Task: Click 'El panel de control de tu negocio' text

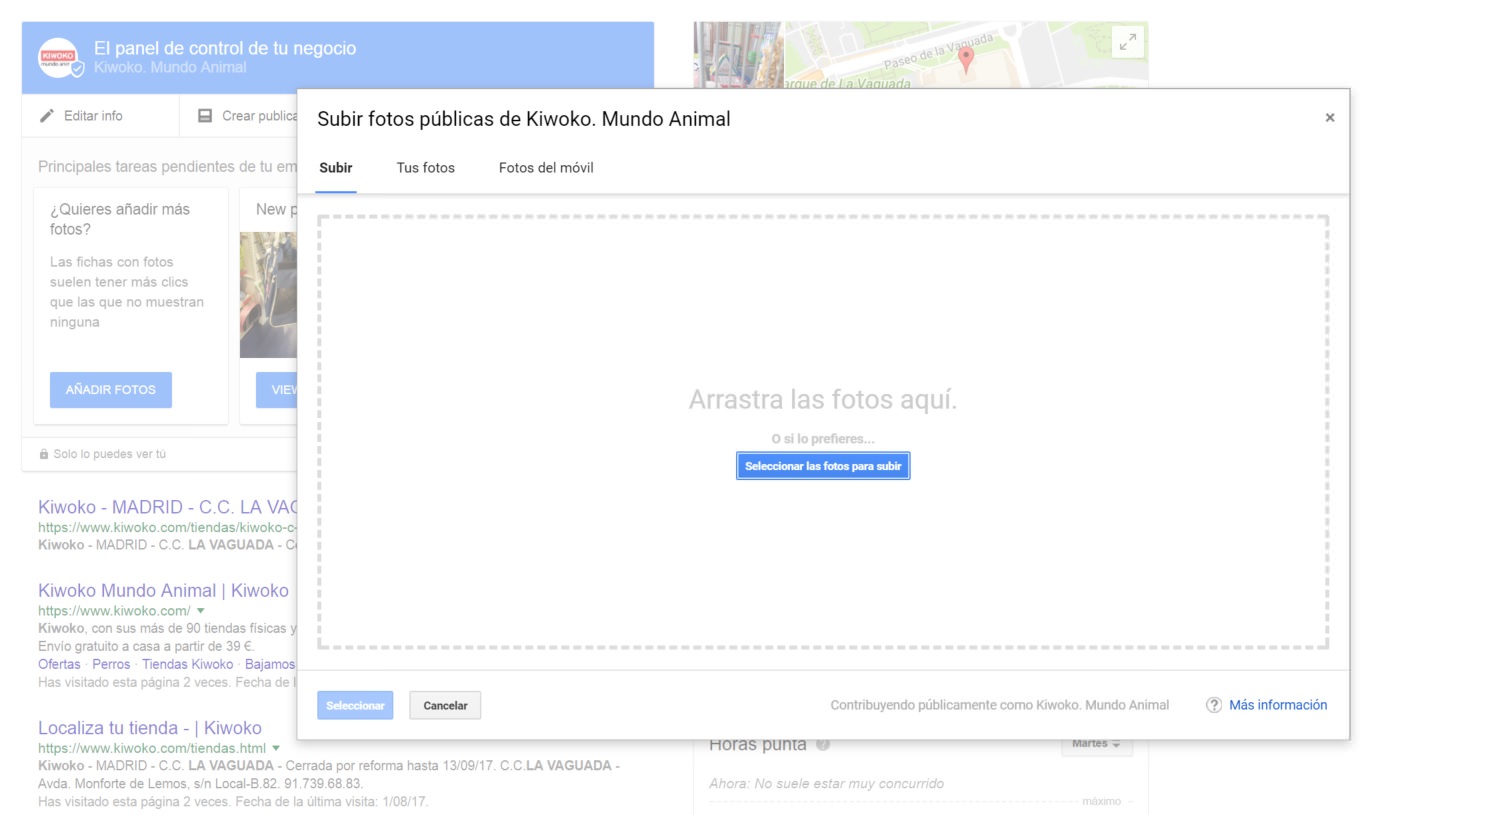Action: tap(225, 48)
